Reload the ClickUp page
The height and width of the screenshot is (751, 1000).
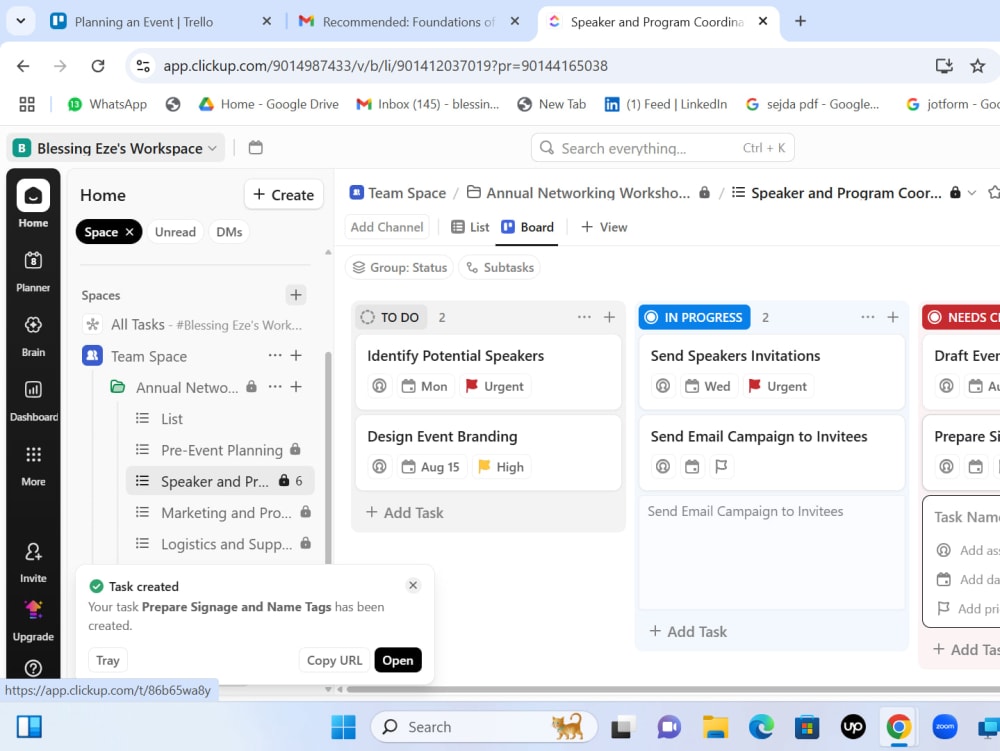pos(98,66)
